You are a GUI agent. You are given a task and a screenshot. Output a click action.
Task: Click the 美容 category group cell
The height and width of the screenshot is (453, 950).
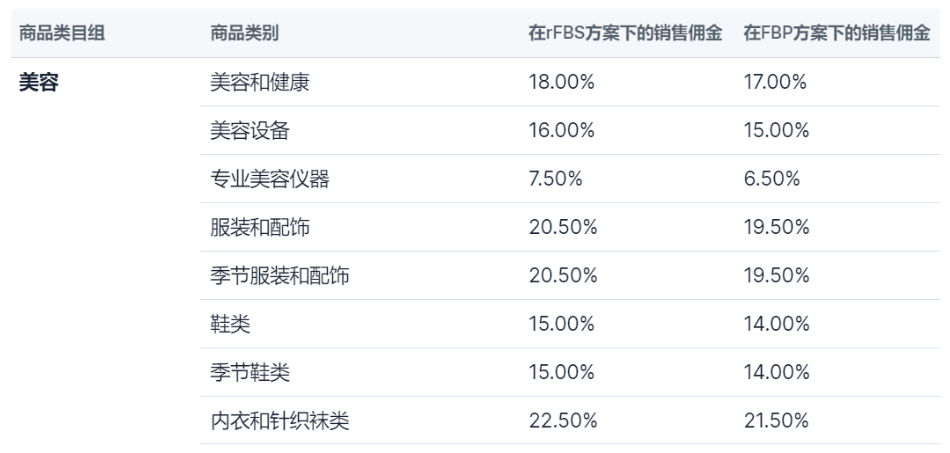[x=40, y=82]
